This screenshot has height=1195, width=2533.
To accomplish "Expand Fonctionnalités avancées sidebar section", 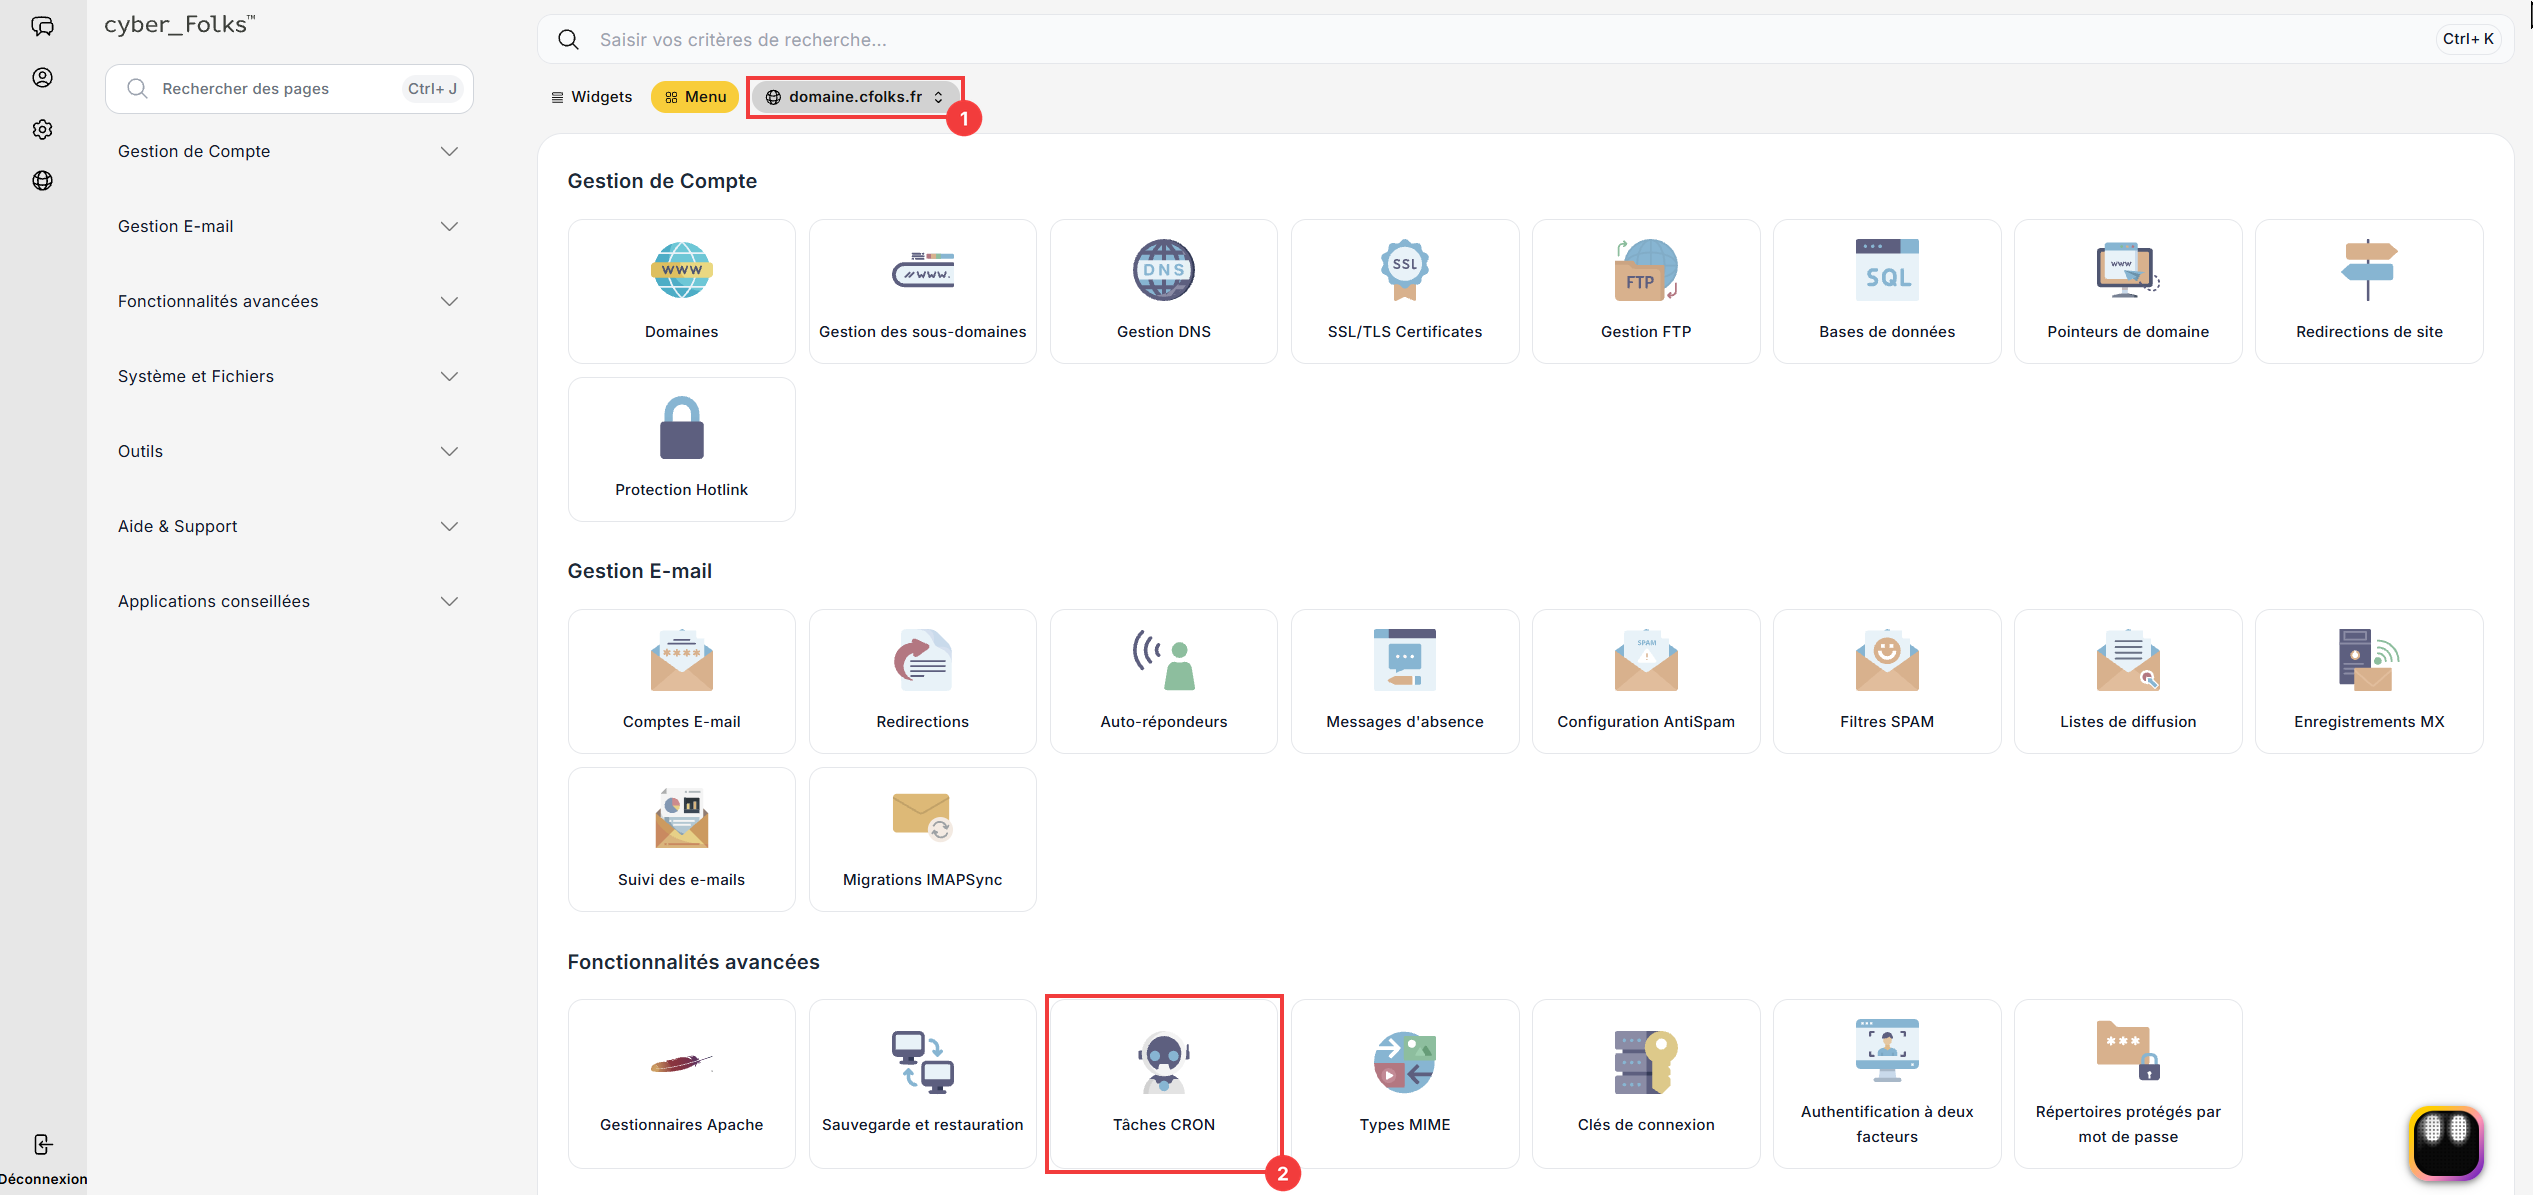I will (288, 301).
